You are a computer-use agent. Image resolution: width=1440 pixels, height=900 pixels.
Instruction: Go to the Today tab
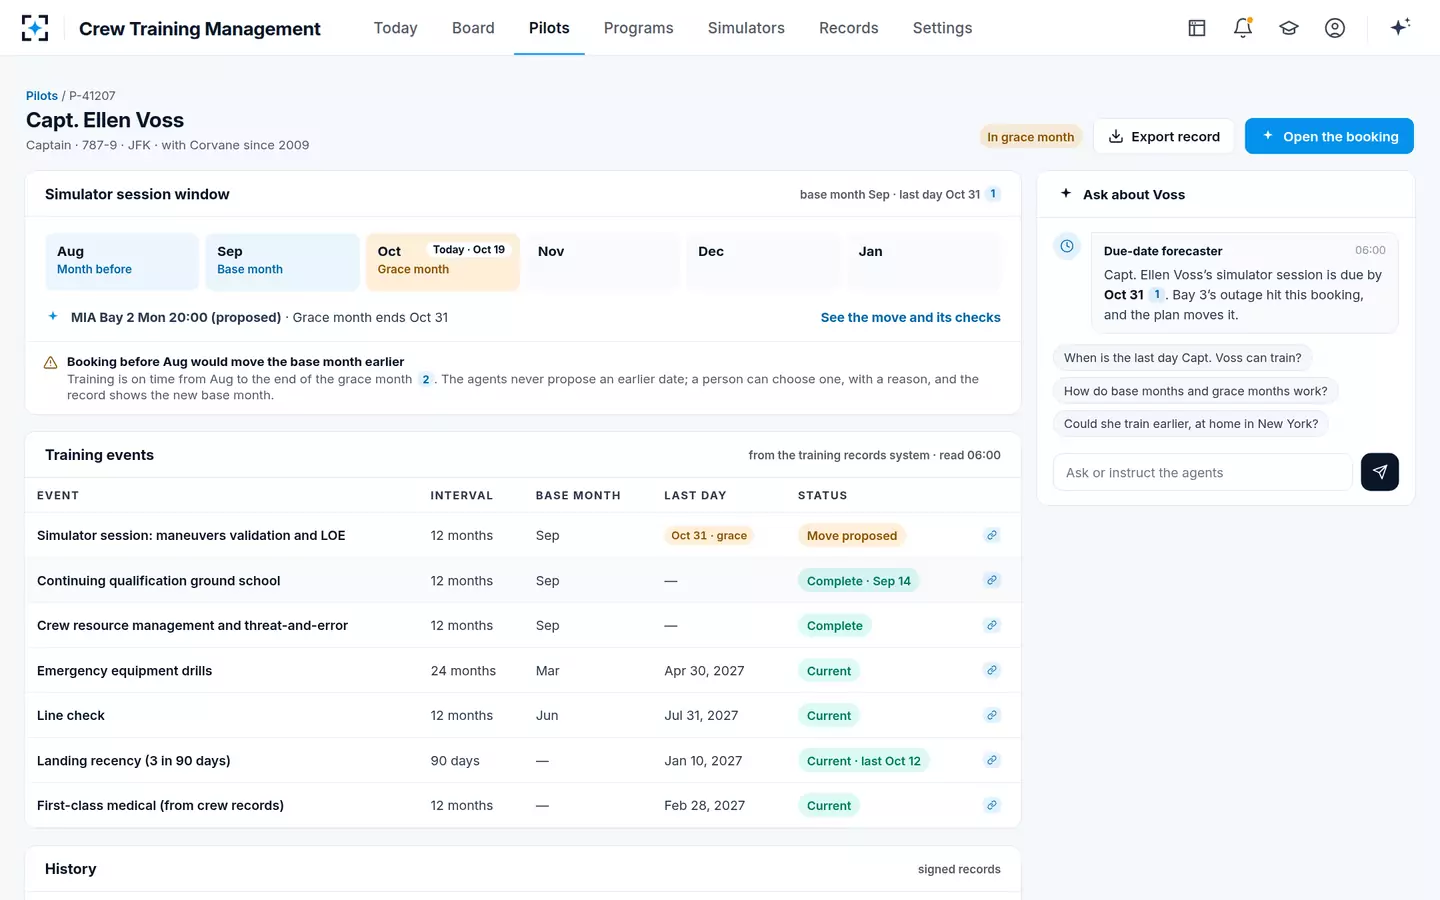(395, 28)
